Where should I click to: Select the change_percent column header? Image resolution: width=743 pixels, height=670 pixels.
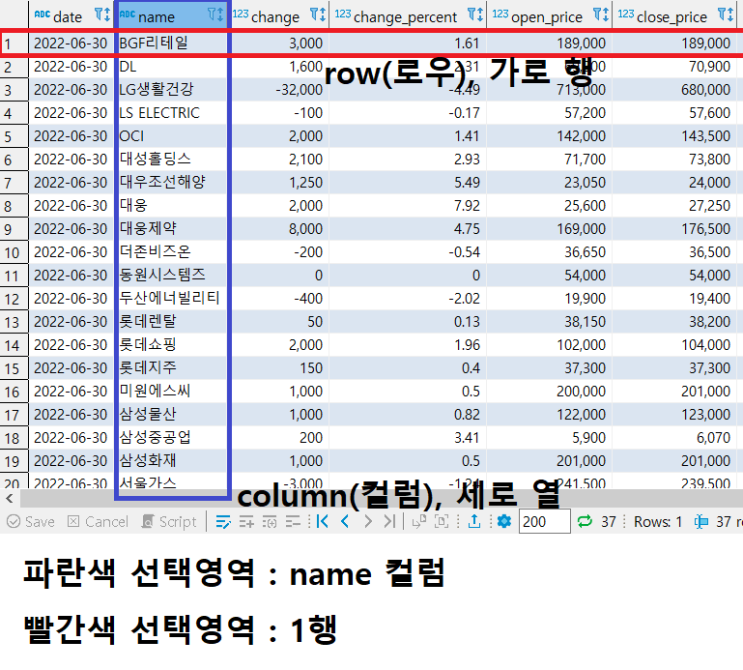[x=408, y=15]
